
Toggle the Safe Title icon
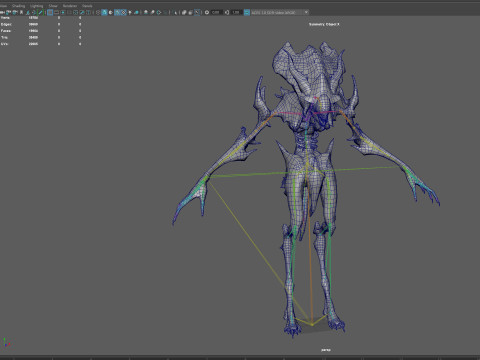[88, 12]
